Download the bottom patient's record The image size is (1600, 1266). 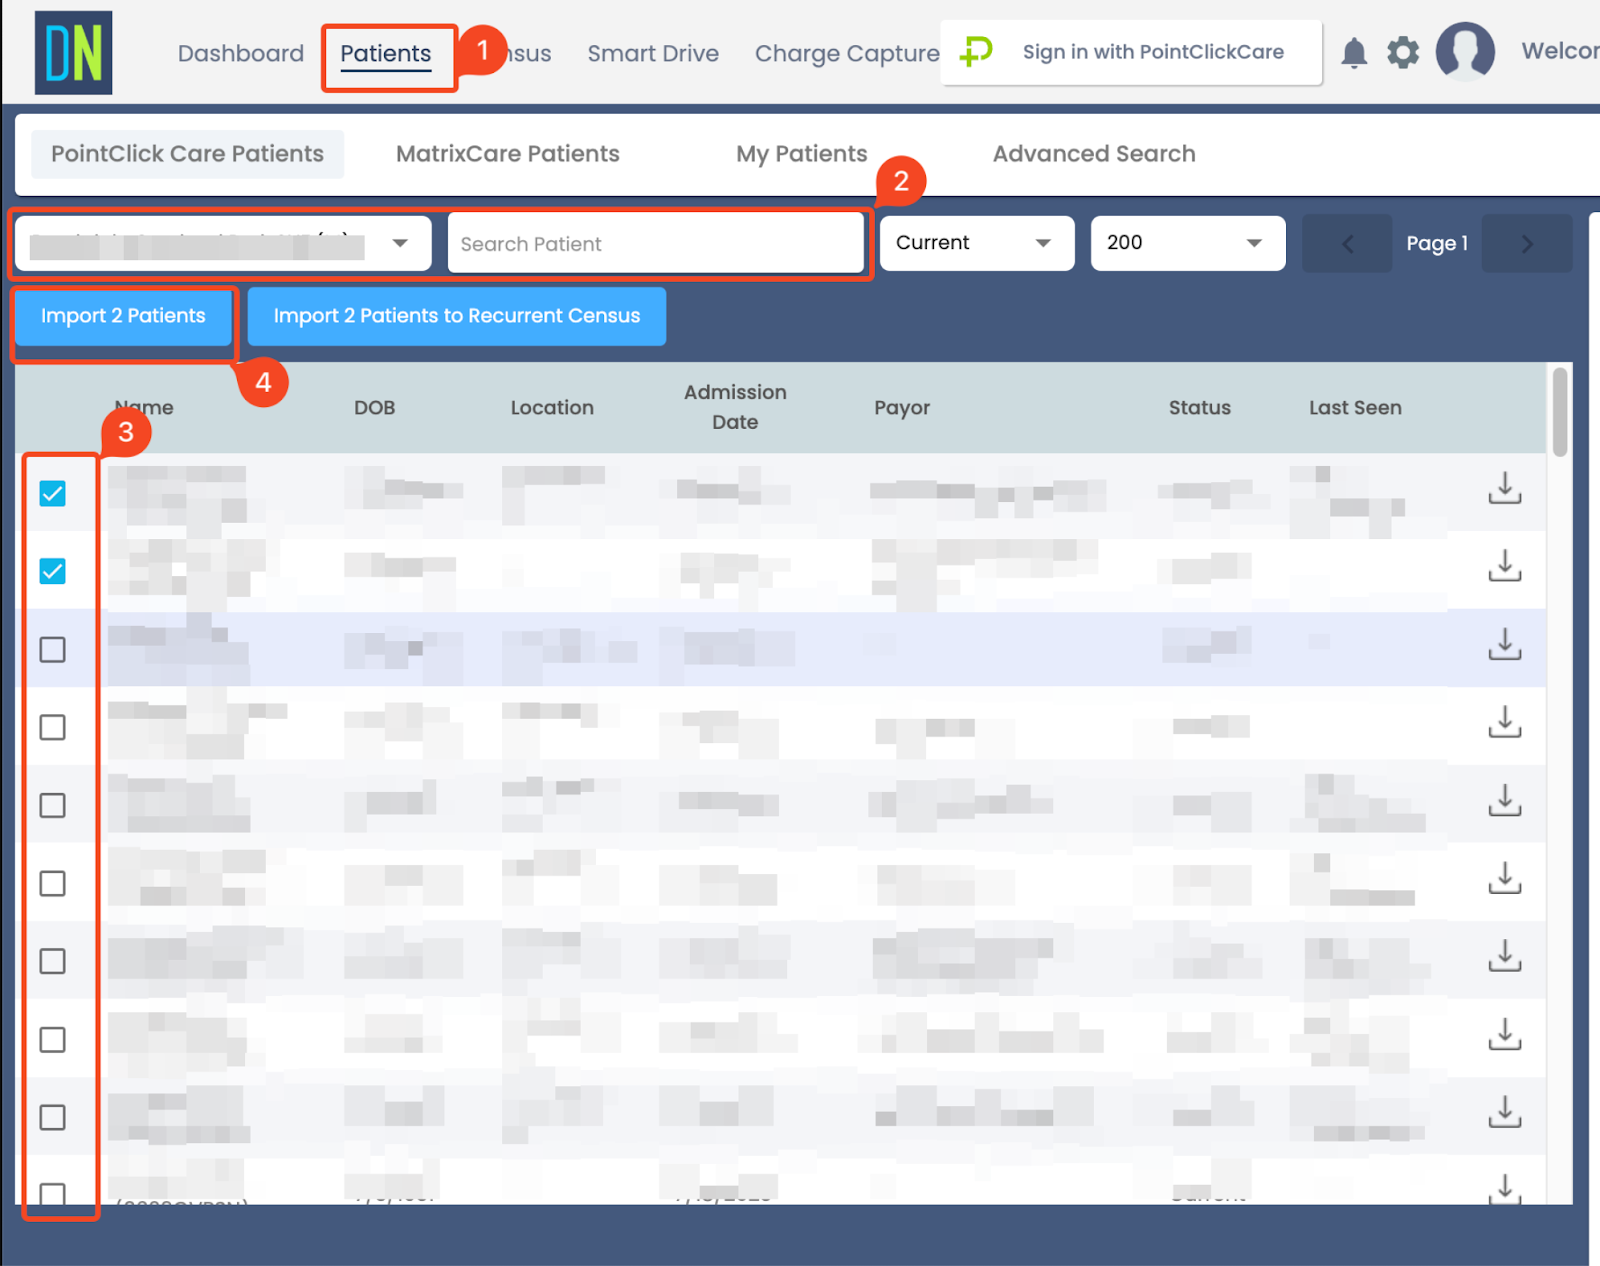pos(1504,1190)
